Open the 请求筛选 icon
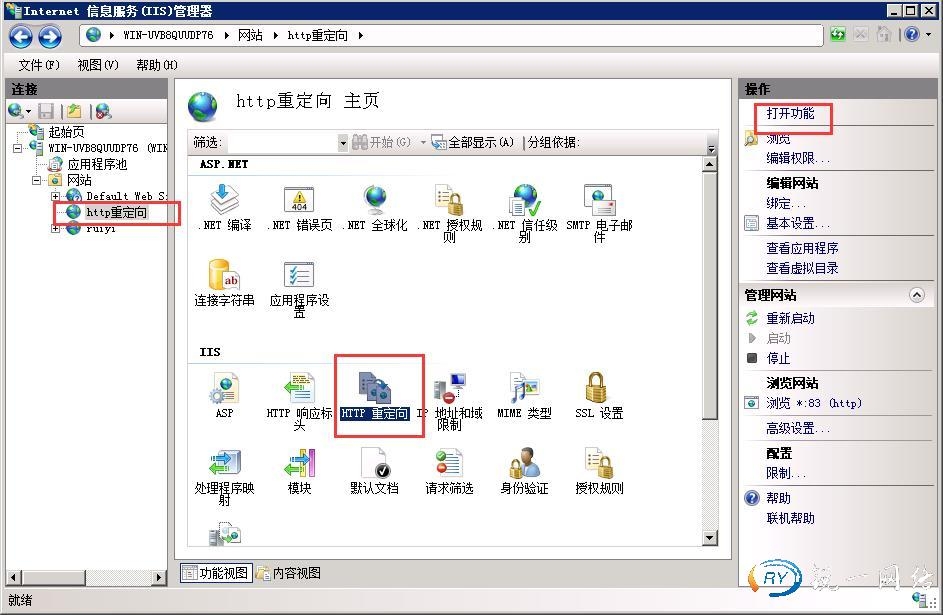The height and width of the screenshot is (615, 943). tap(449, 464)
